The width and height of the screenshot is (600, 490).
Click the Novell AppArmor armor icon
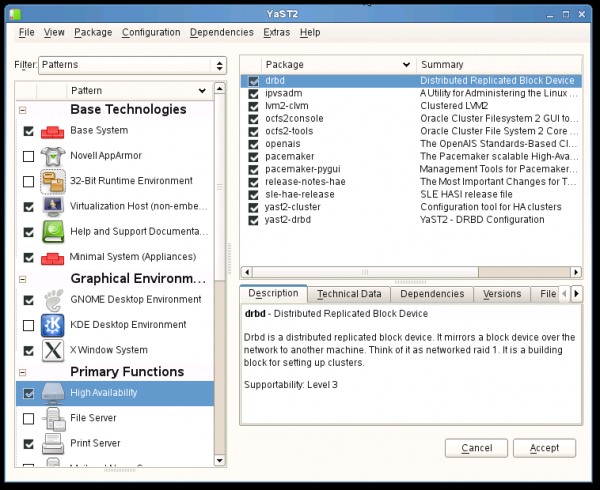coord(53,156)
